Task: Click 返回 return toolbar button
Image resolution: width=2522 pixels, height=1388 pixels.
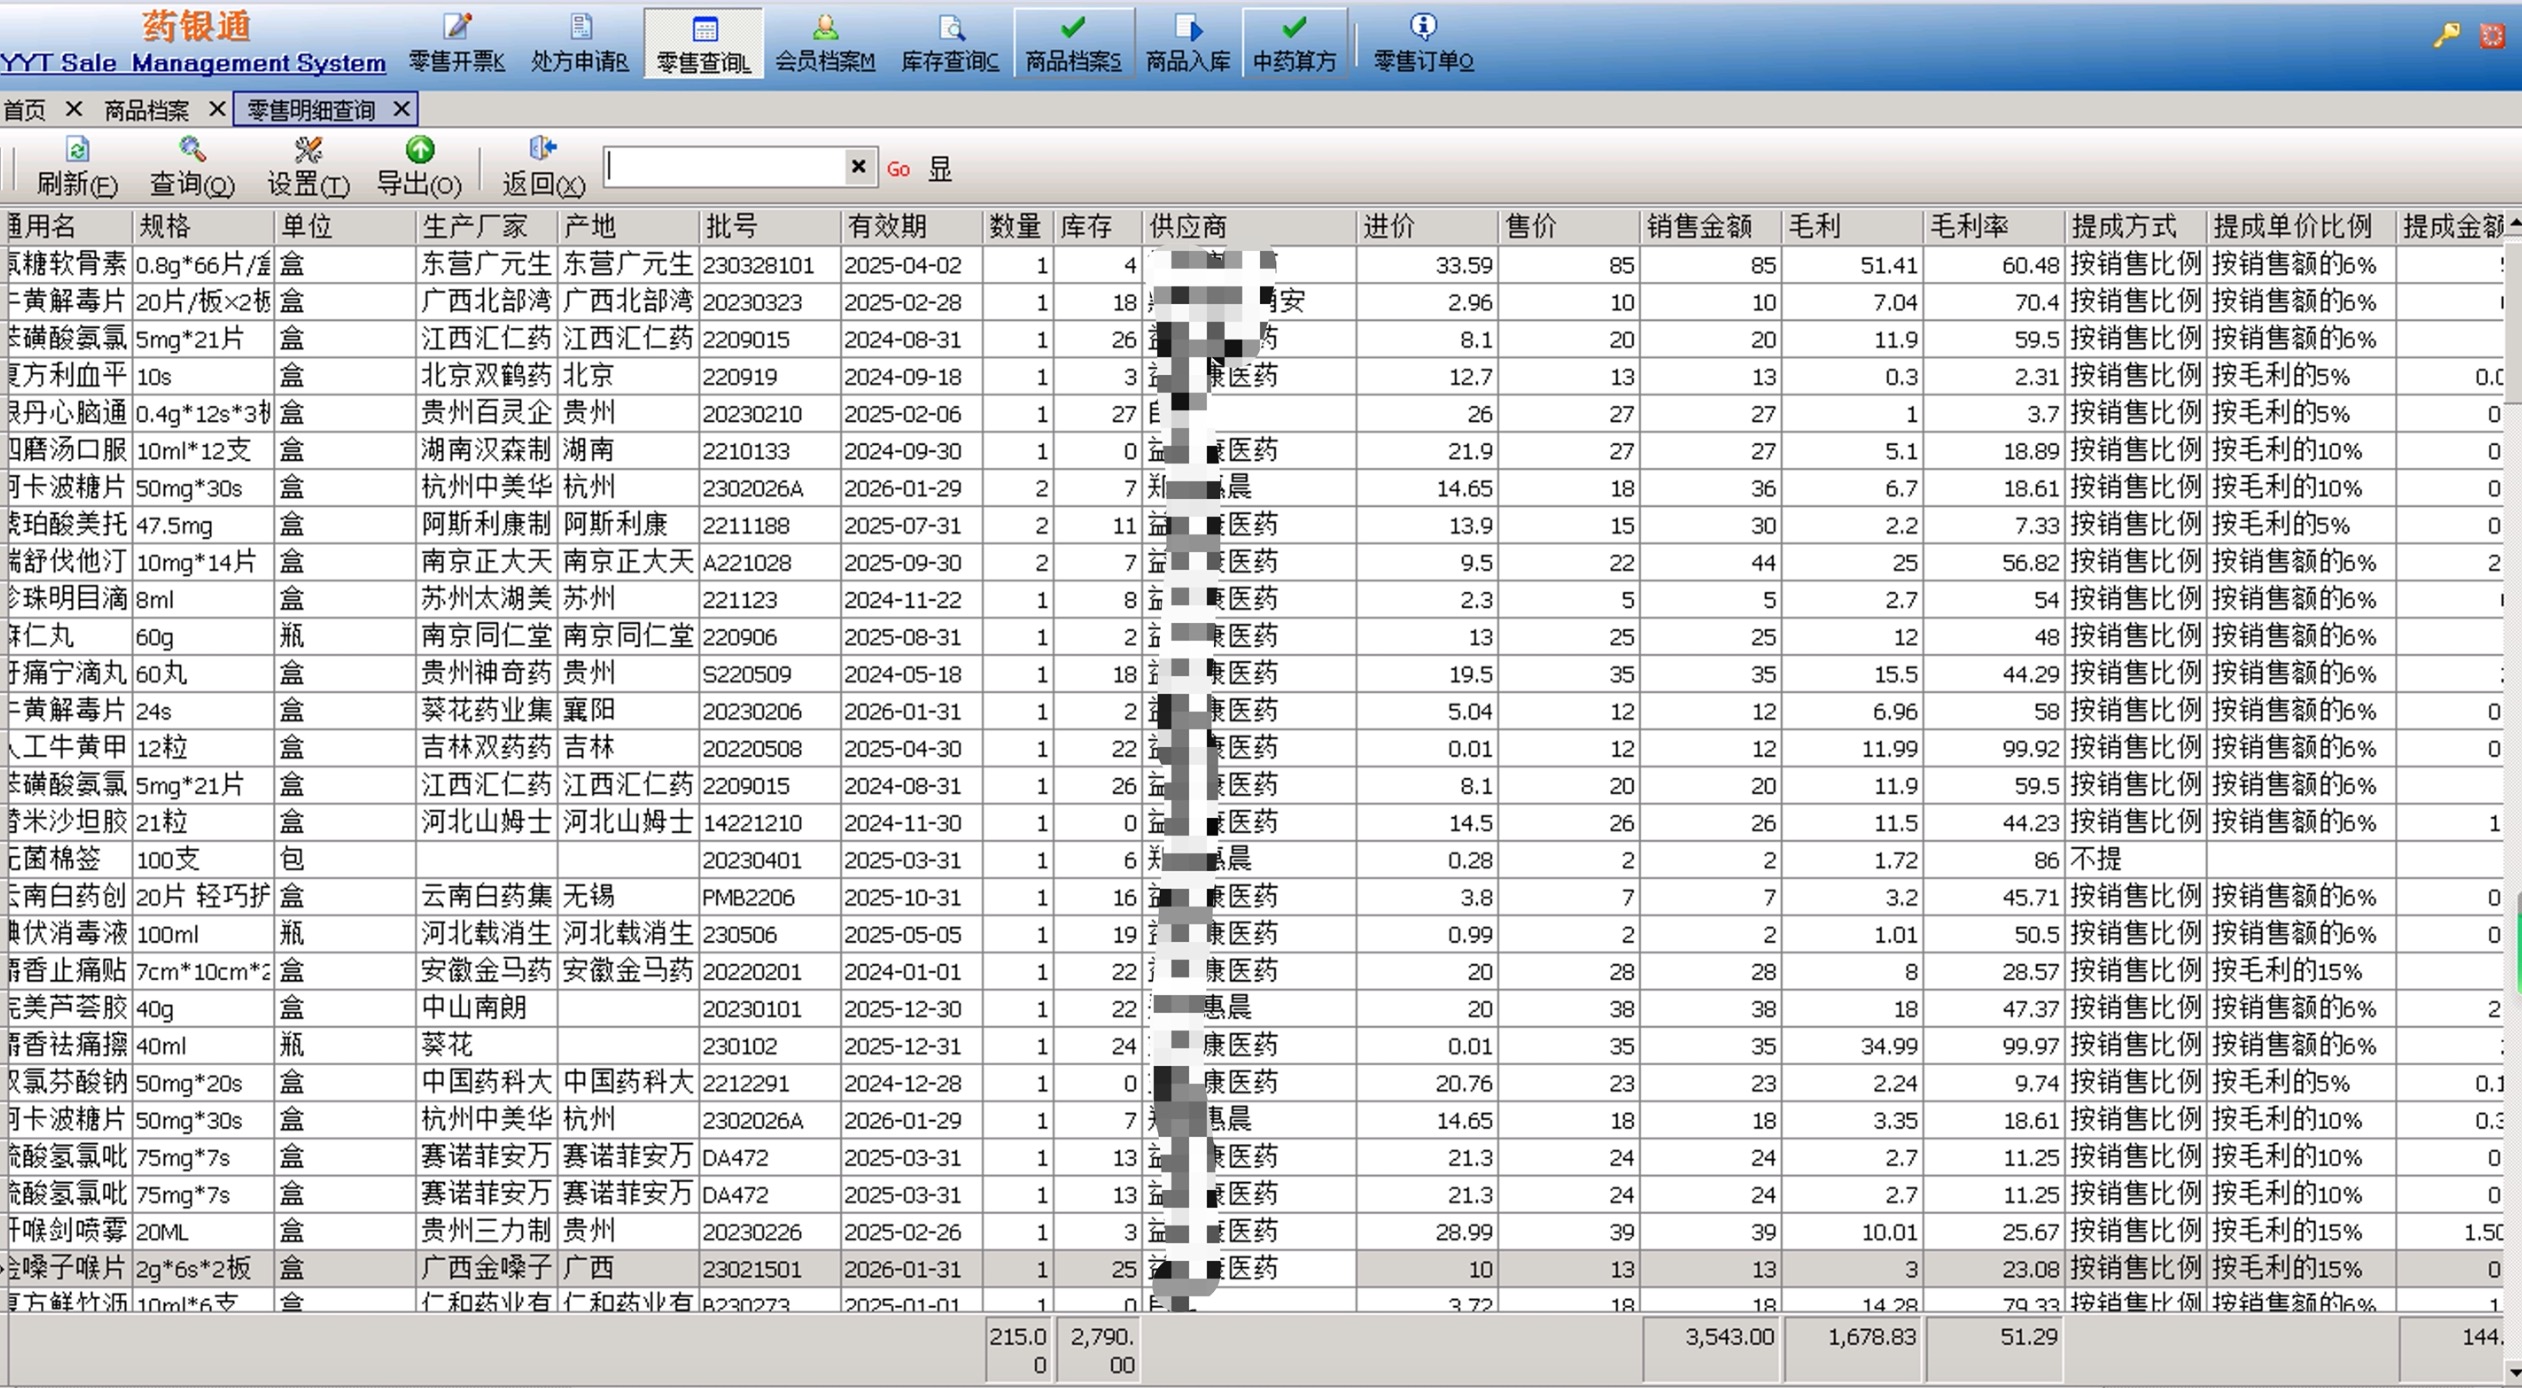Action: (x=542, y=166)
